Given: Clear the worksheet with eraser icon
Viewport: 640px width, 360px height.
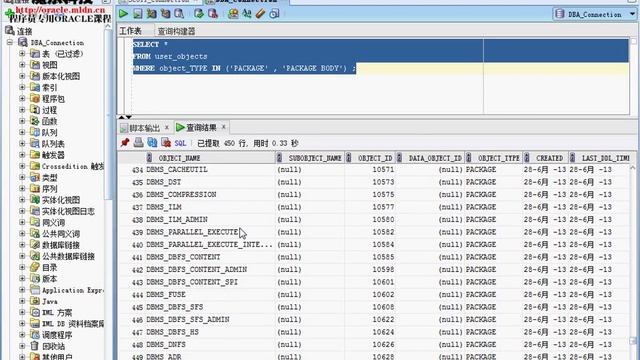Looking at the screenshot, I should point(260,14).
